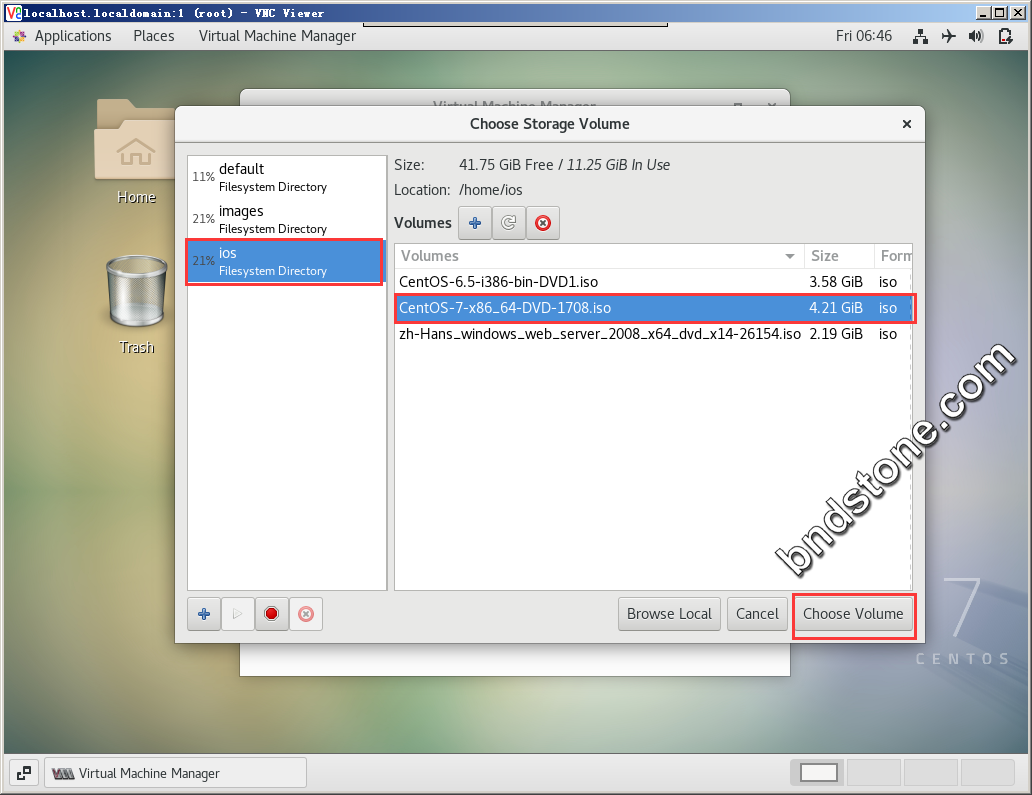Switch to the first workspace in pager

(818, 773)
